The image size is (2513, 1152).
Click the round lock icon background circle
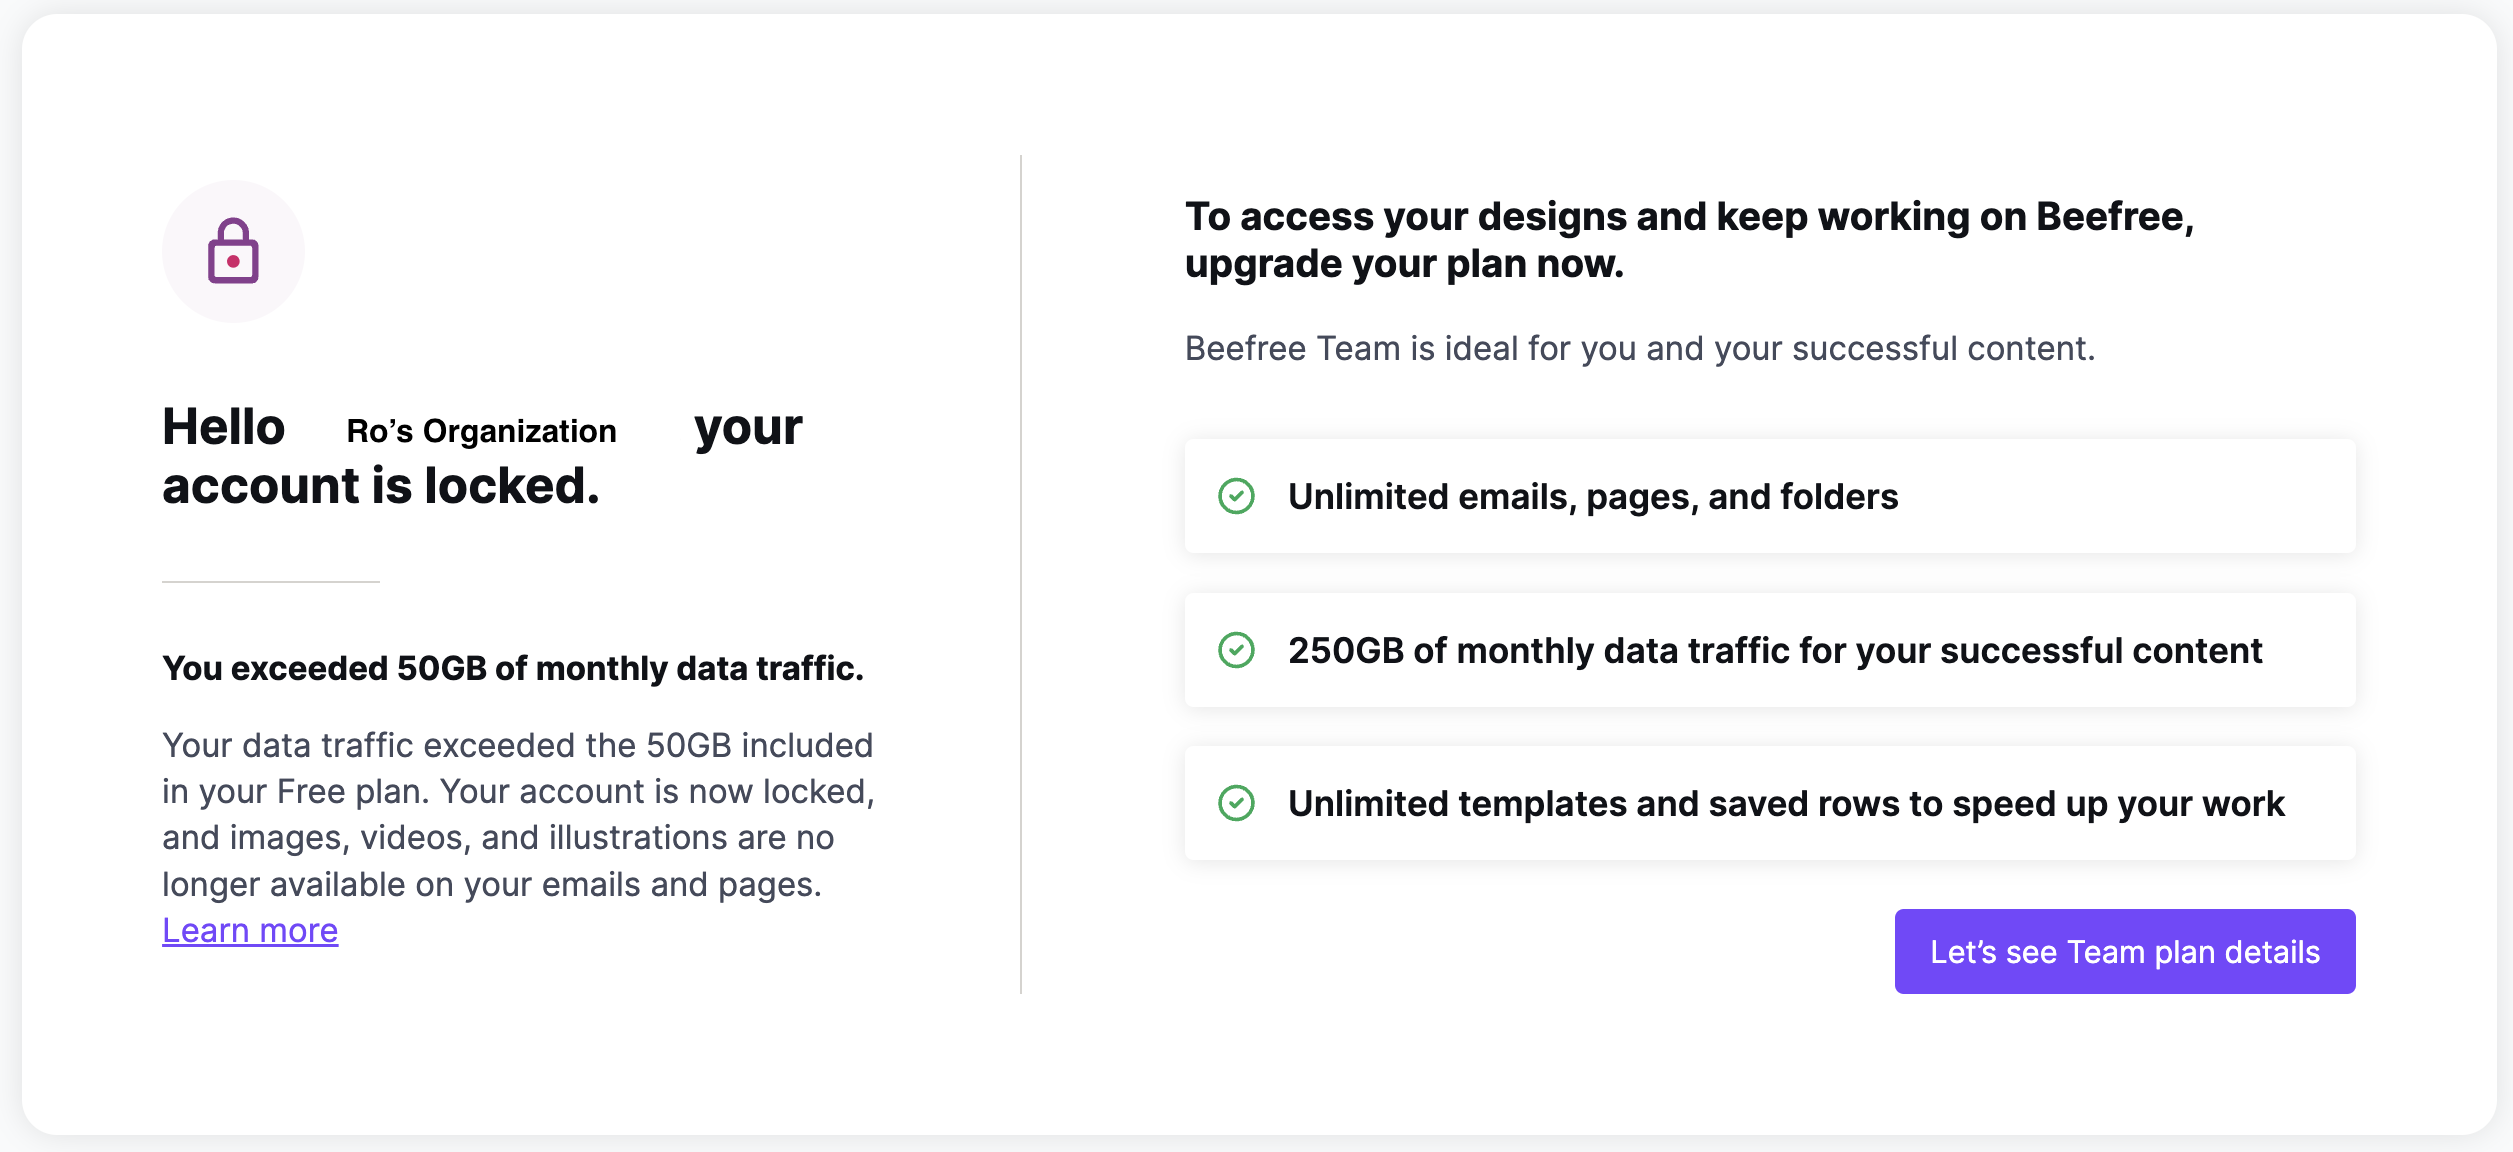coord(233,251)
